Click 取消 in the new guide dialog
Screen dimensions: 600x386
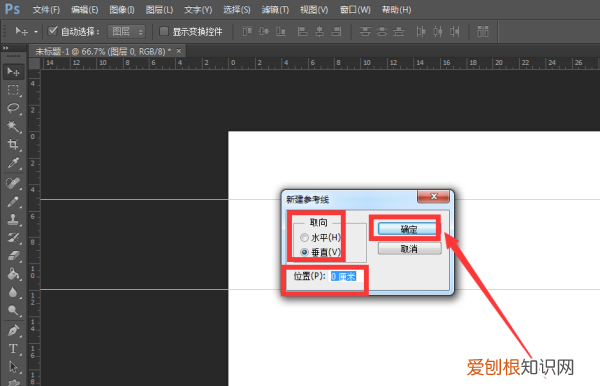click(409, 249)
